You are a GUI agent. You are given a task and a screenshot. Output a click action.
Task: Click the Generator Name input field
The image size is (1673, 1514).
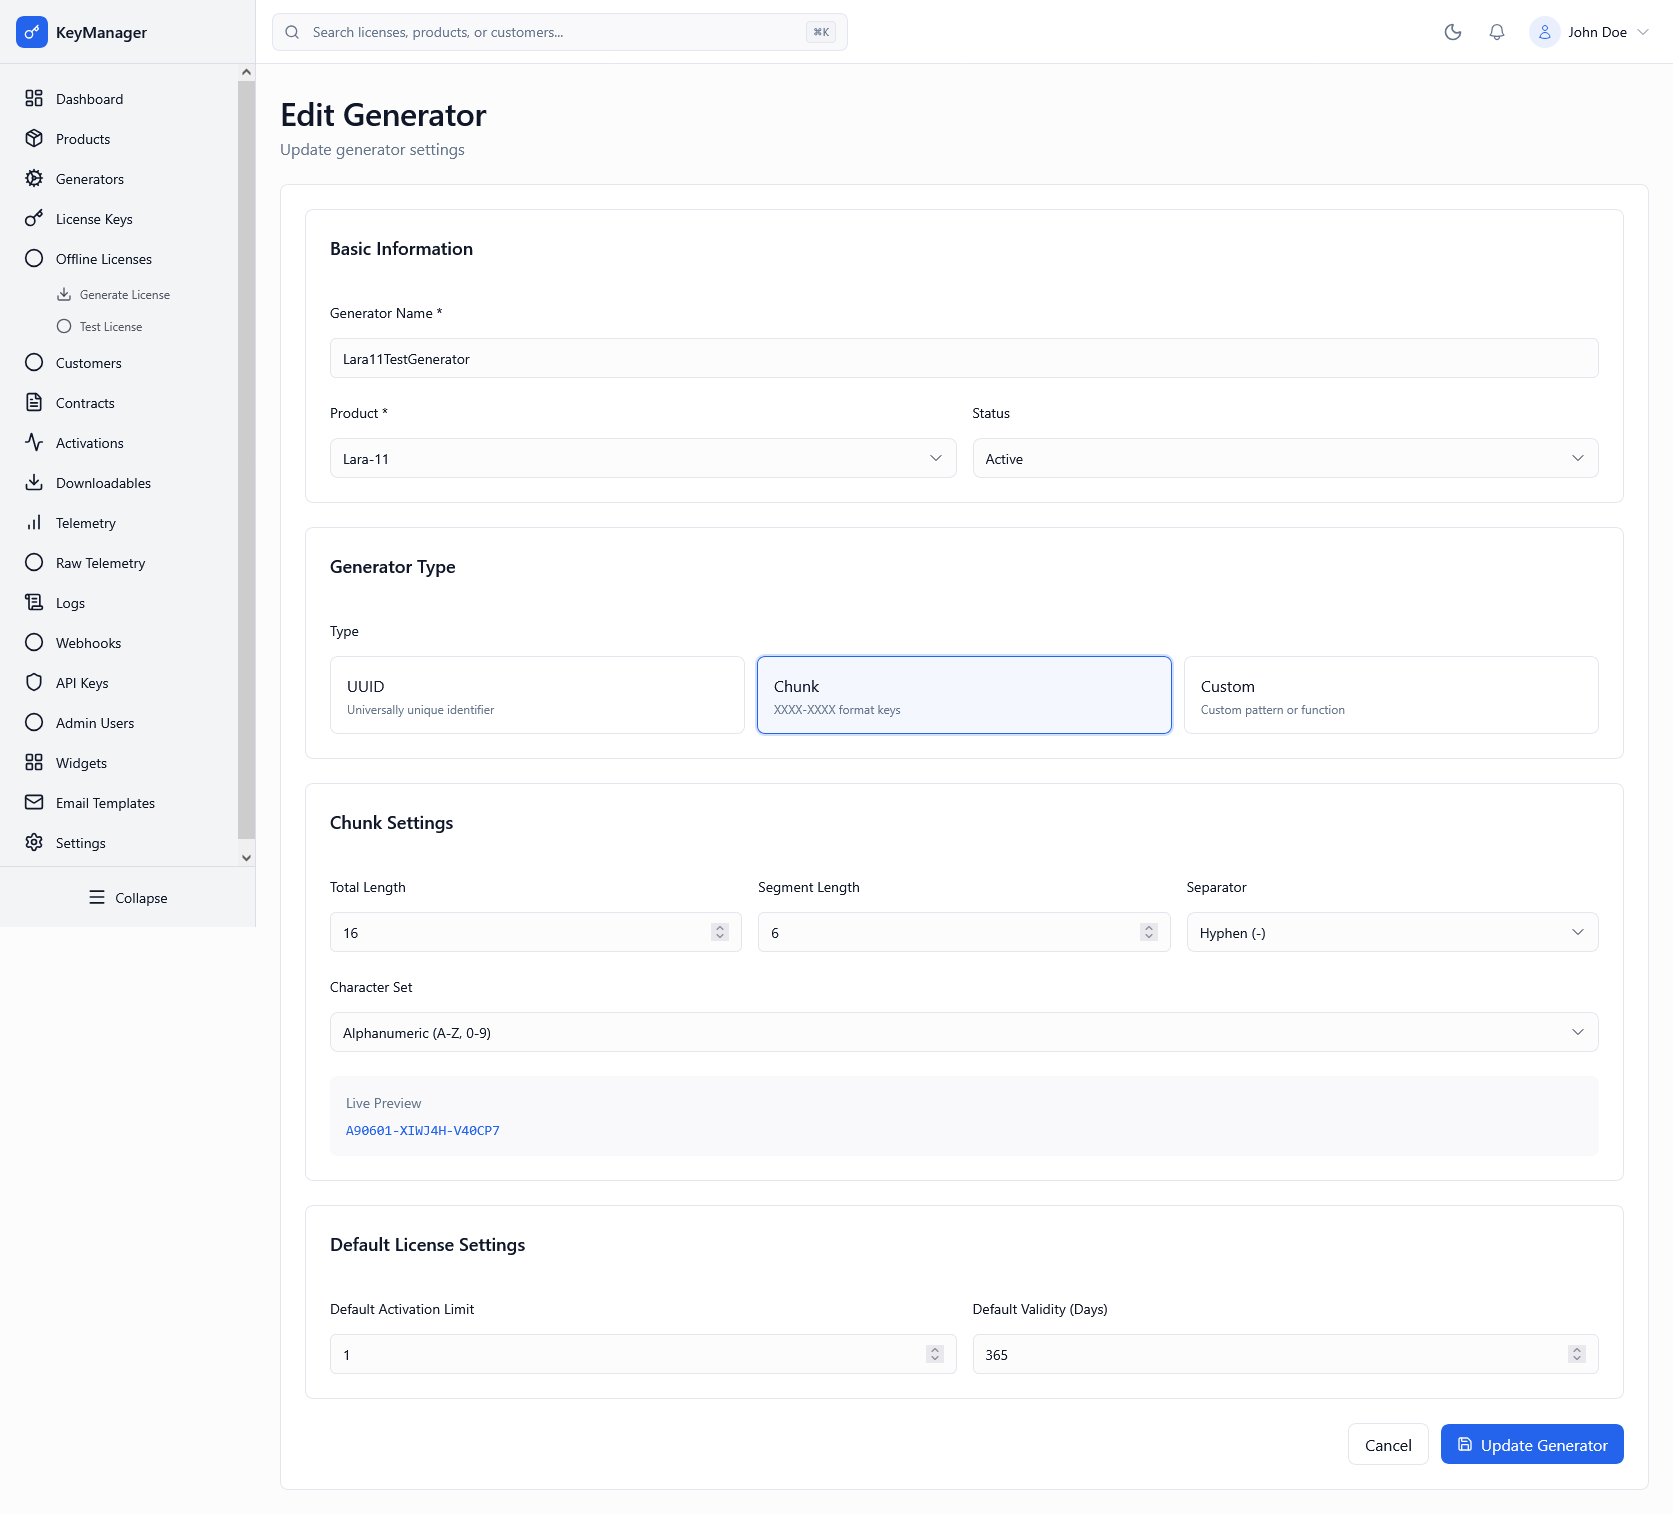[963, 359]
